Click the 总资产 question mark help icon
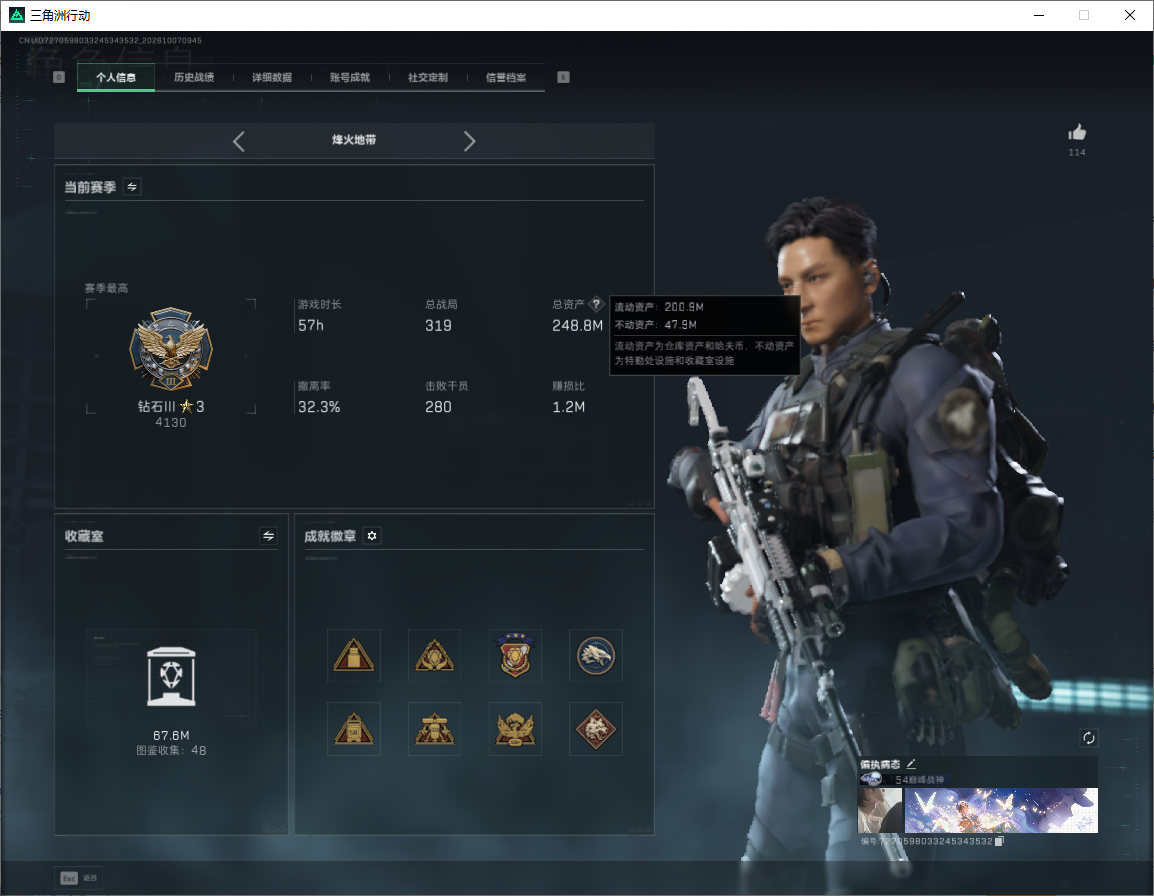Screen dimensions: 1154x896 click(596, 303)
